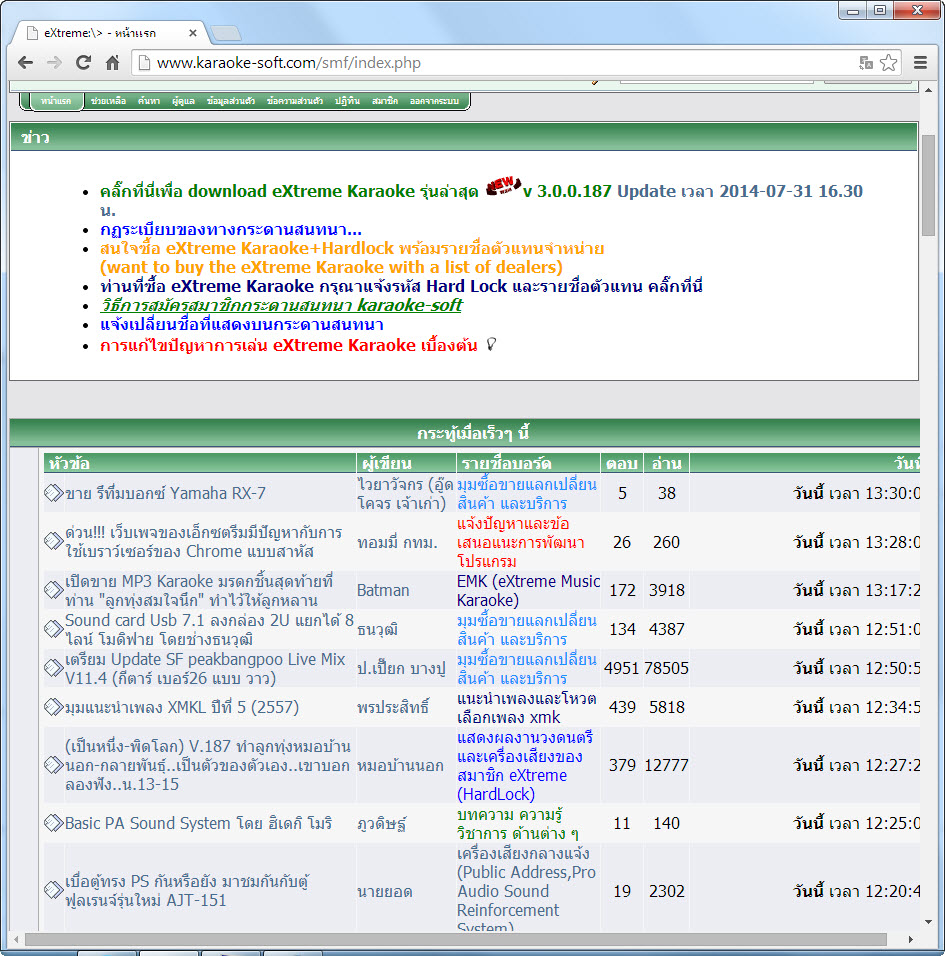The image size is (945, 956).
Task: Open a new tab next to eXtreme tab
Action: (x=226, y=33)
